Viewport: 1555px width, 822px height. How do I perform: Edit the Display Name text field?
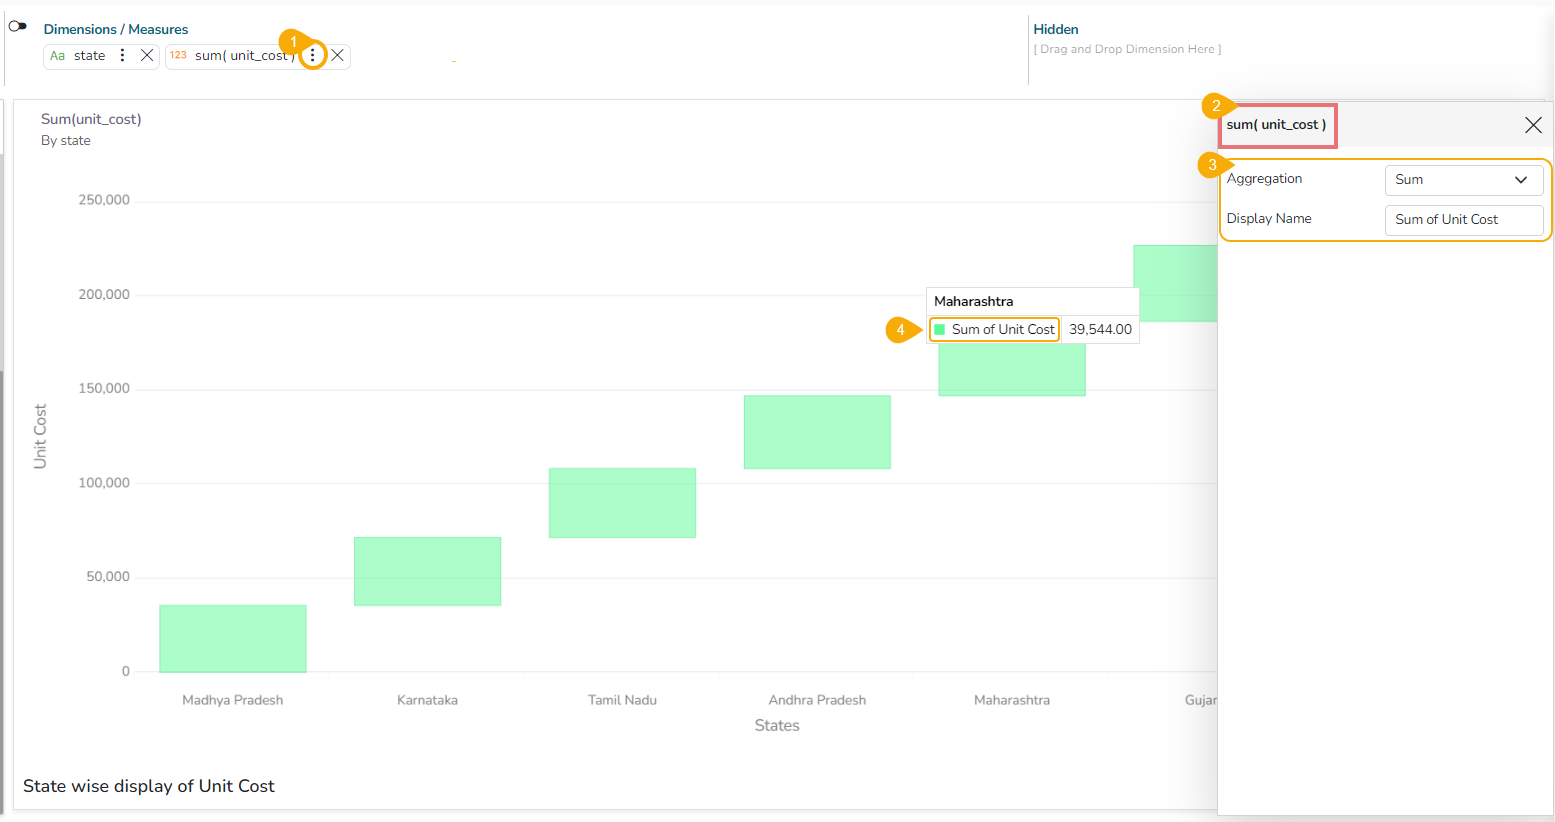[1463, 220]
